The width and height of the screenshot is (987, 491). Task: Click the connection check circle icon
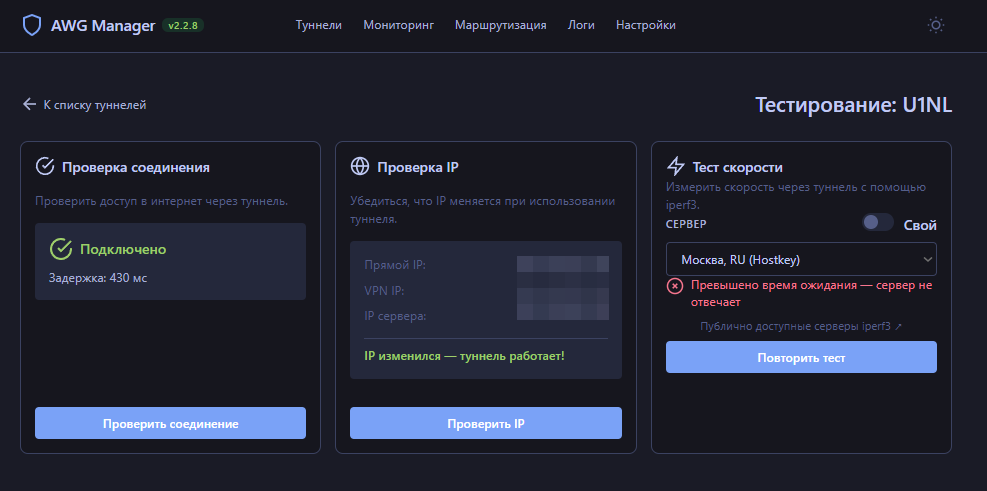tap(45, 167)
